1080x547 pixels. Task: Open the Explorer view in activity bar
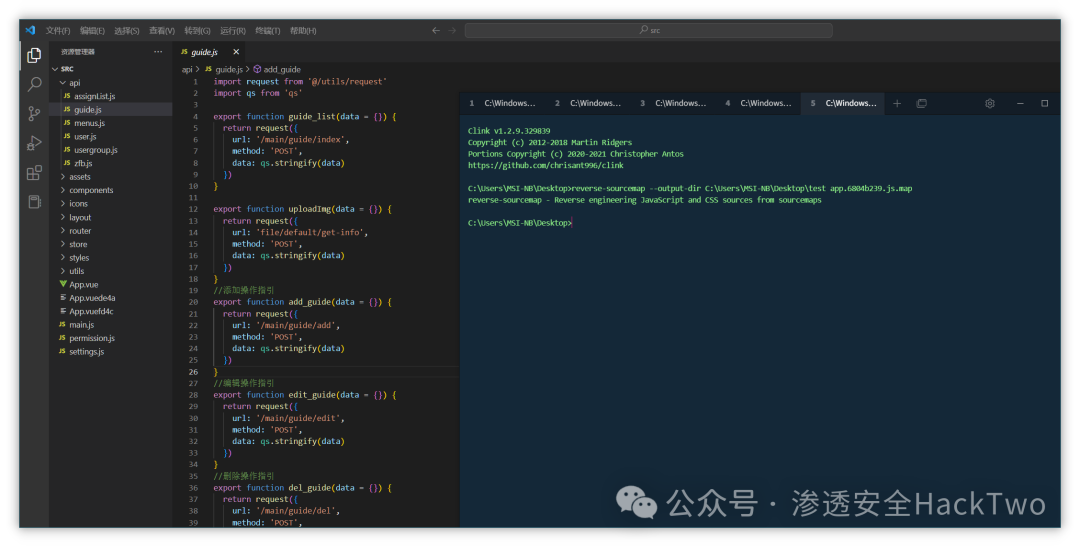(34, 56)
